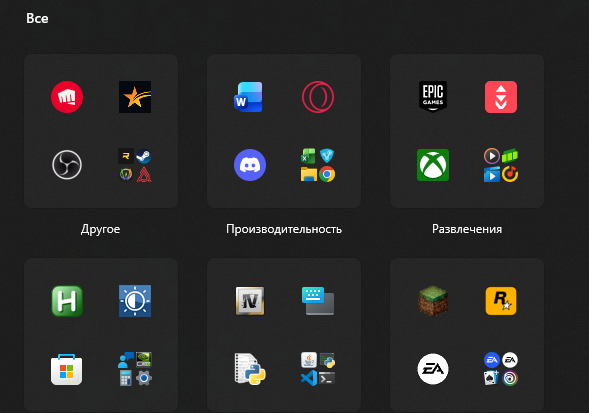Image resolution: width=589 pixels, height=413 pixels.
Task: Launch Minecraft grass block icon
Action: tap(433, 301)
